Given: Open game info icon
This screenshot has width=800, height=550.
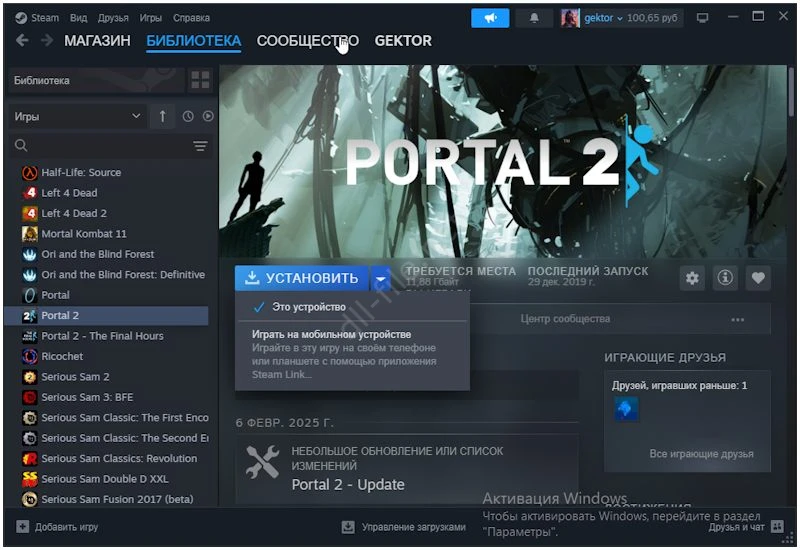Looking at the screenshot, I should (x=725, y=278).
